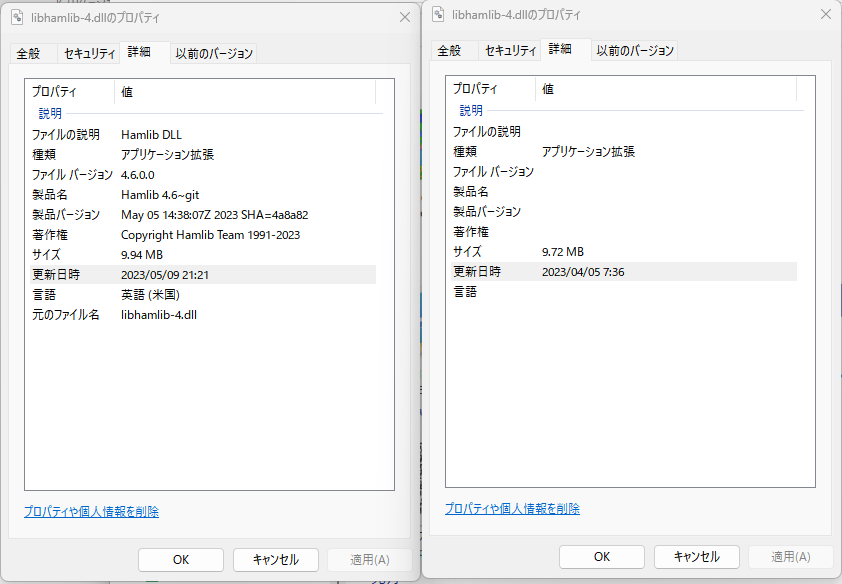The height and width of the screenshot is (584, 842).
Task: Click OK button in left window
Action: 181,560
